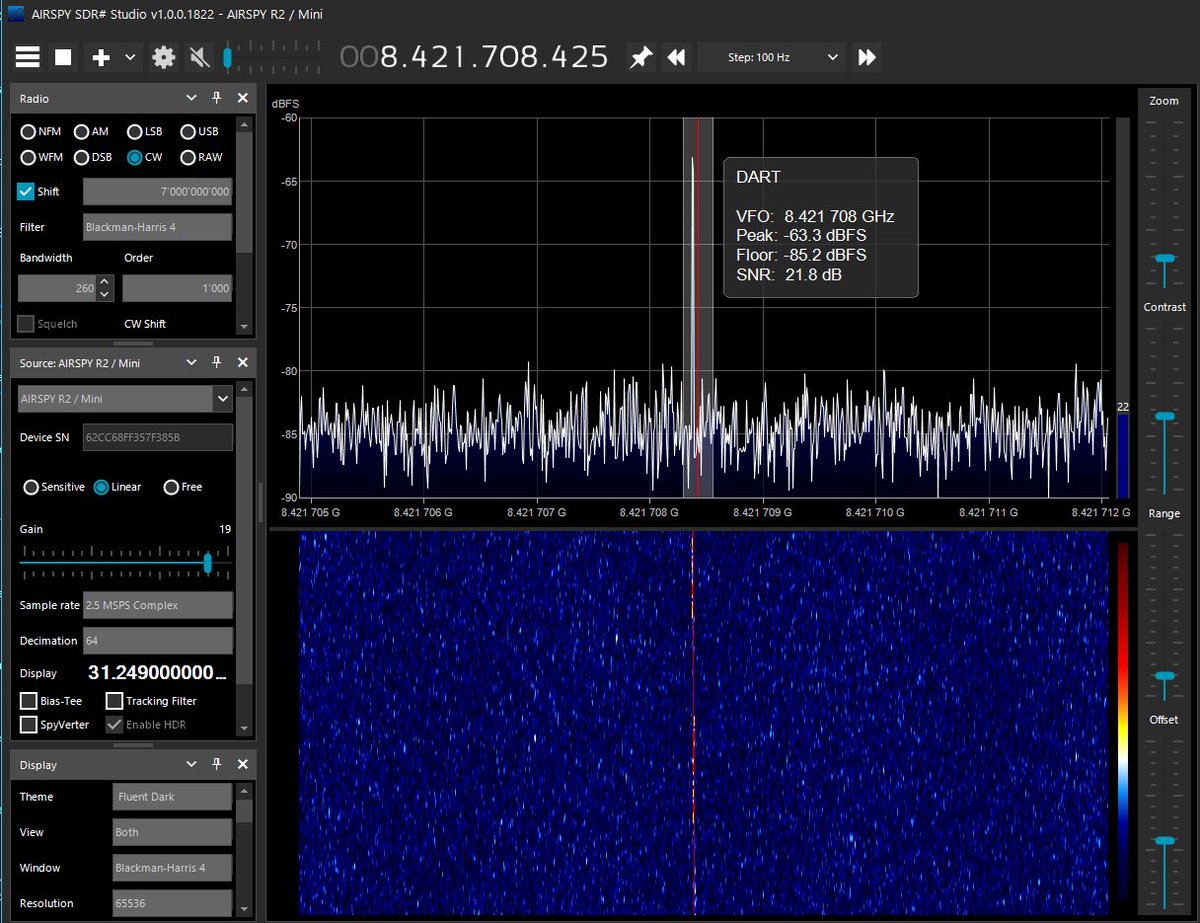Adjust the volume slider in the toolbar
Image resolution: width=1200 pixels, height=923 pixels.
pyautogui.click(x=228, y=57)
